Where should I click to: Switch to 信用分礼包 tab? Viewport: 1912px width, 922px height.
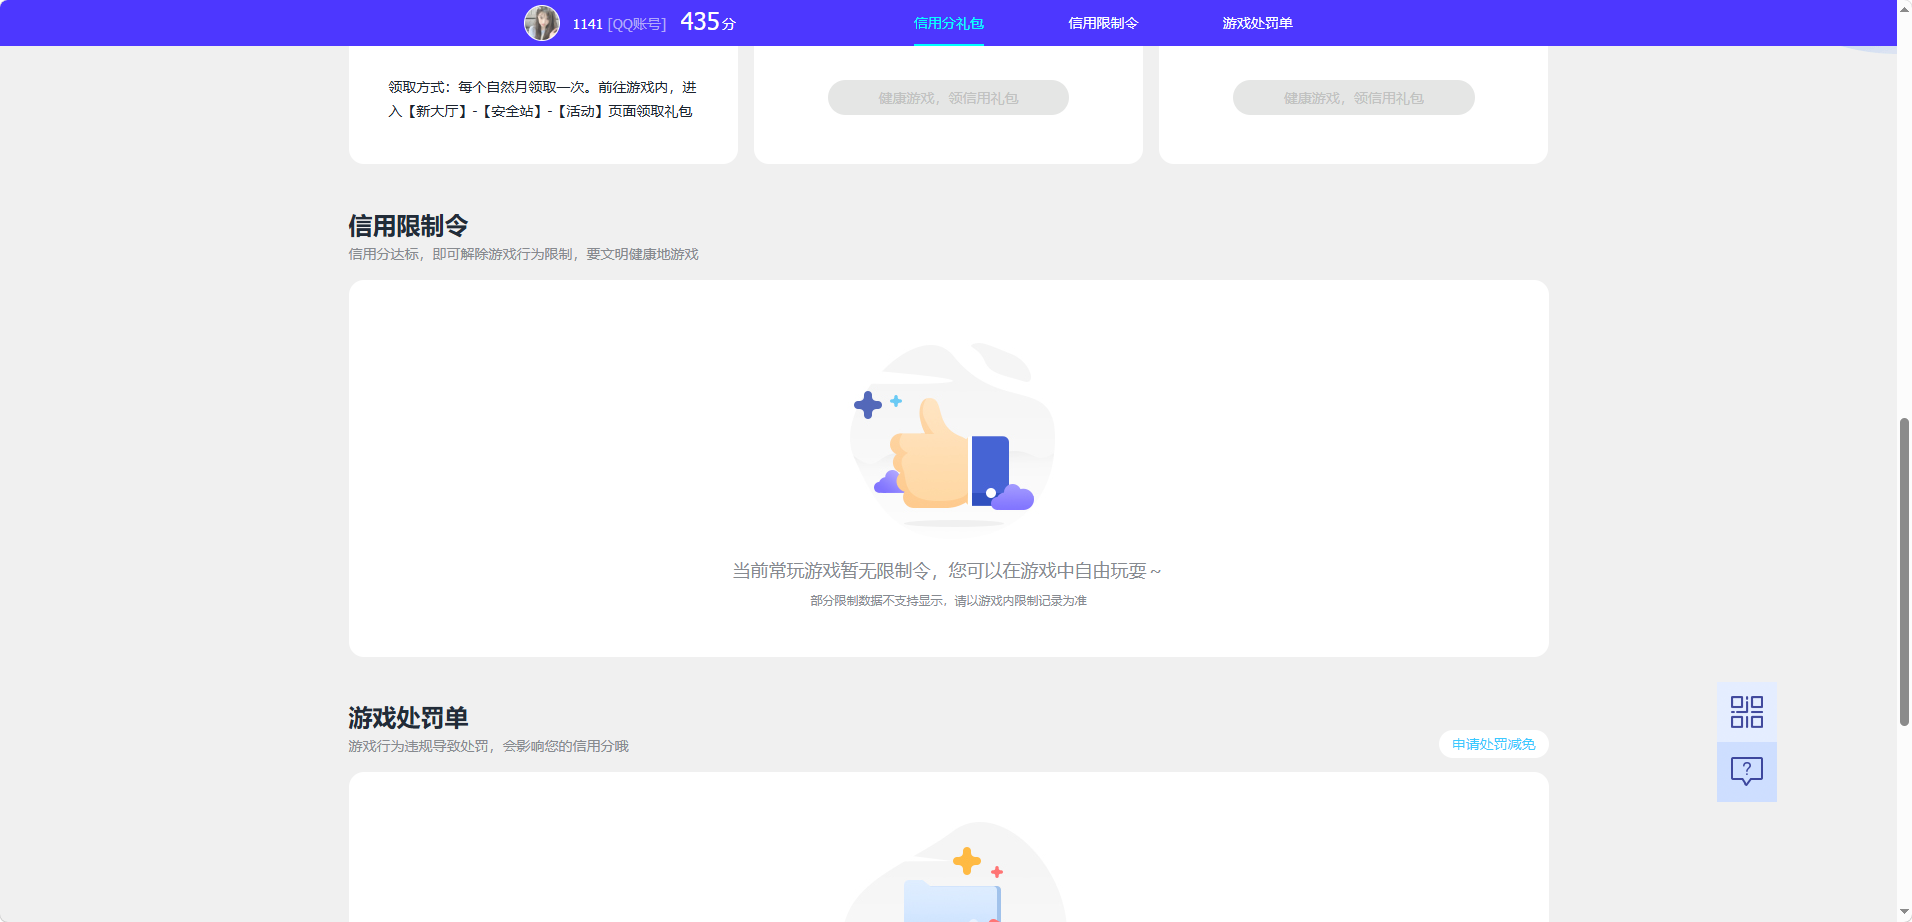[x=948, y=23]
